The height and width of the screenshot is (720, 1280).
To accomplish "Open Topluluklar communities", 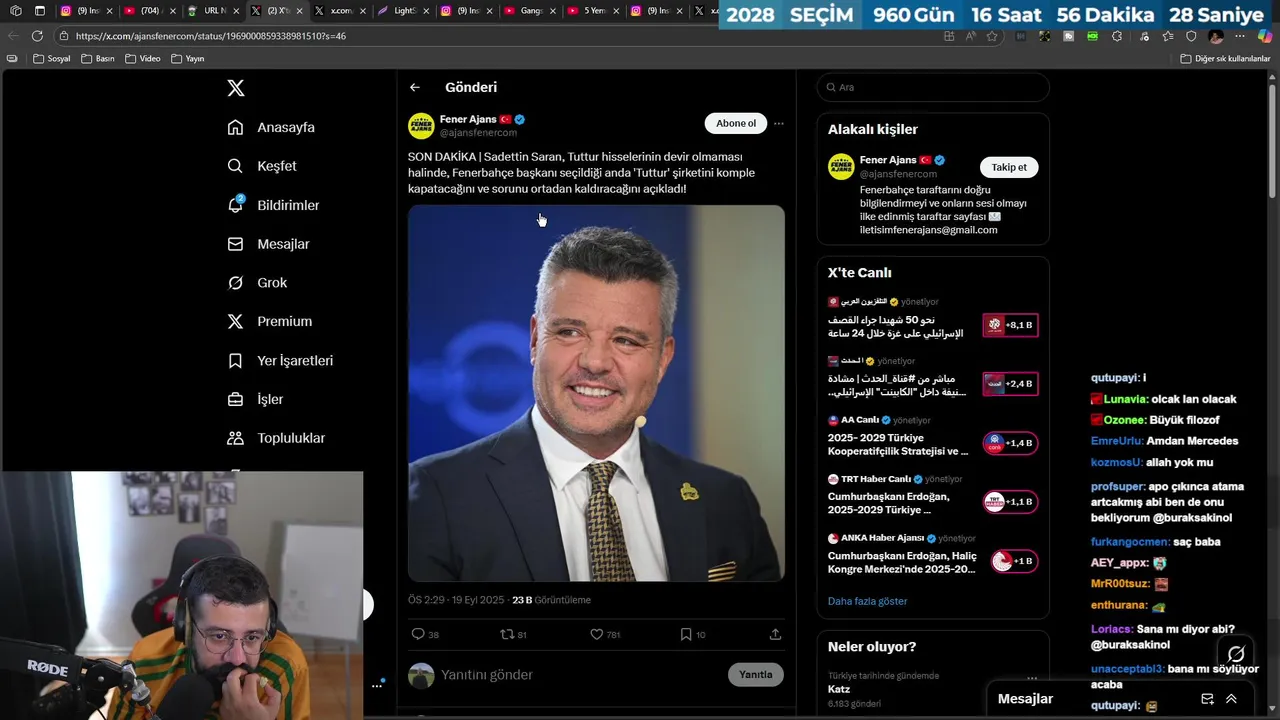I will [276, 438].
